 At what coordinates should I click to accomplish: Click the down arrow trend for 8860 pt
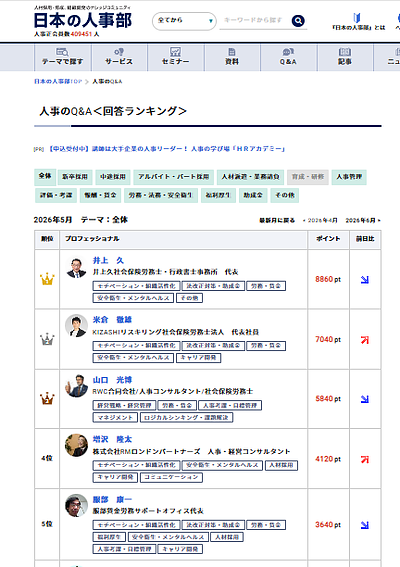365,280
